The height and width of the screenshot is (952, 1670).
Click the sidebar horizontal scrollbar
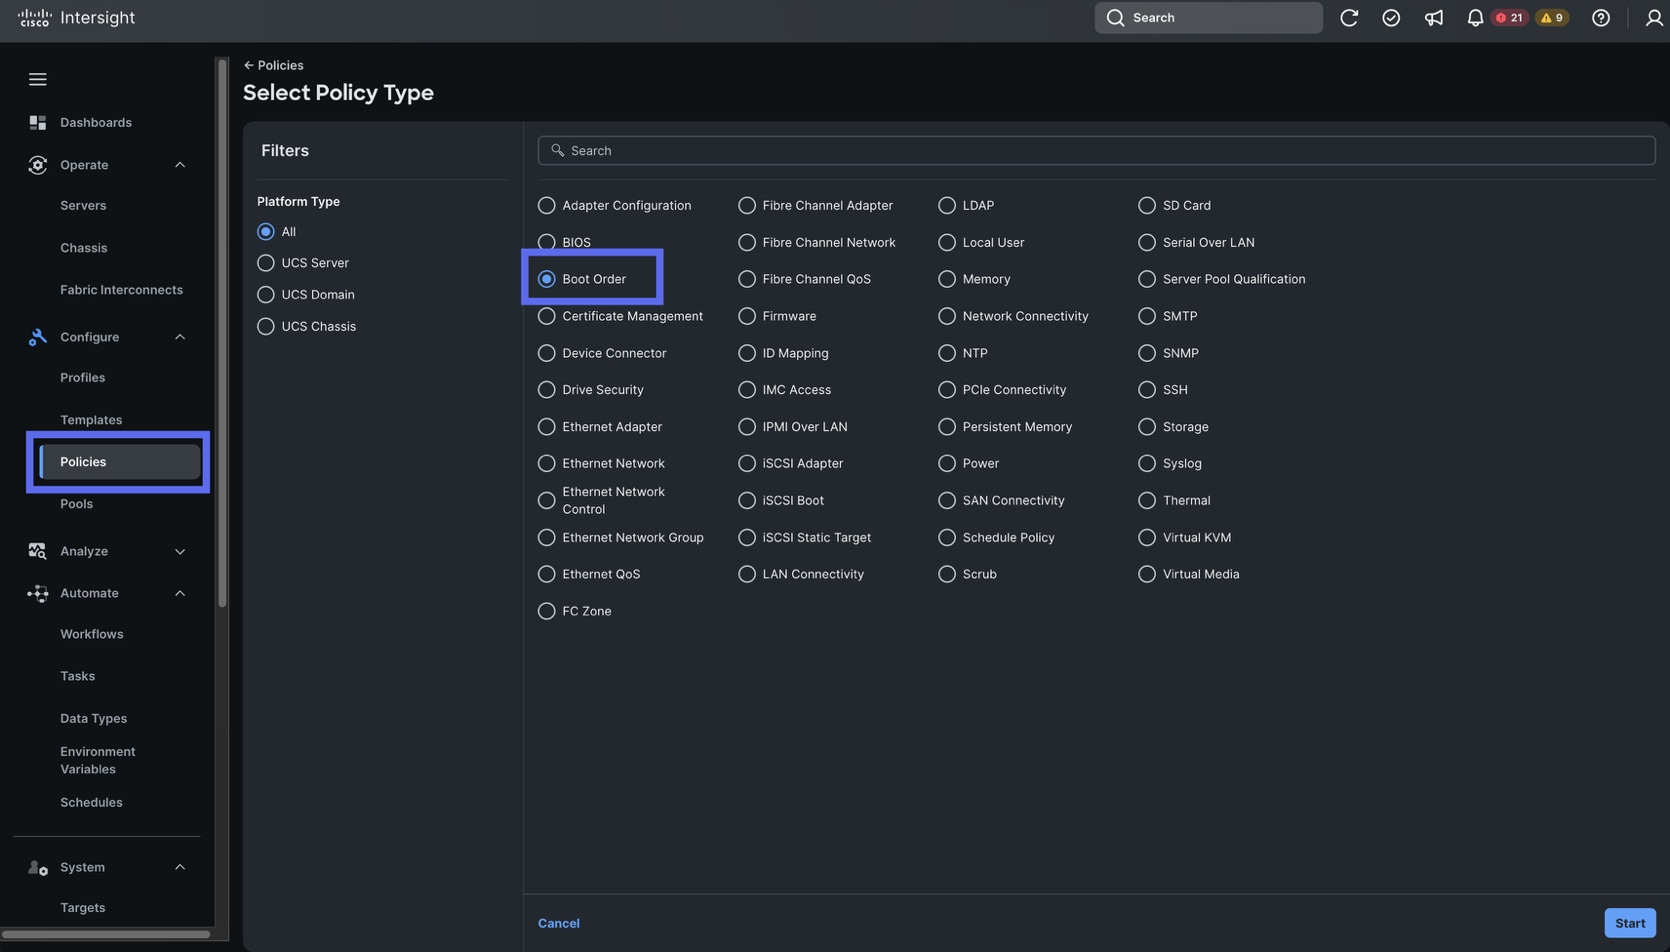tap(106, 934)
